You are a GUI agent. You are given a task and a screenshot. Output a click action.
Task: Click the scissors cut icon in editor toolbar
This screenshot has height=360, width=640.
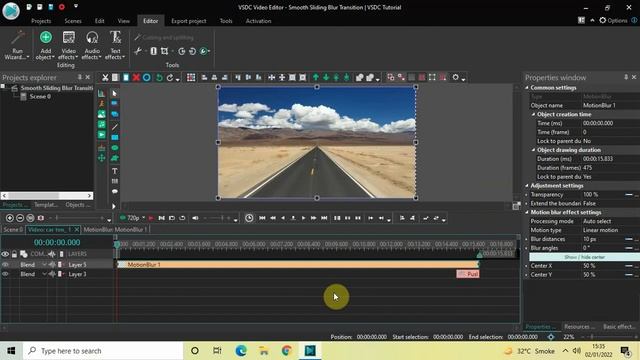(105, 78)
